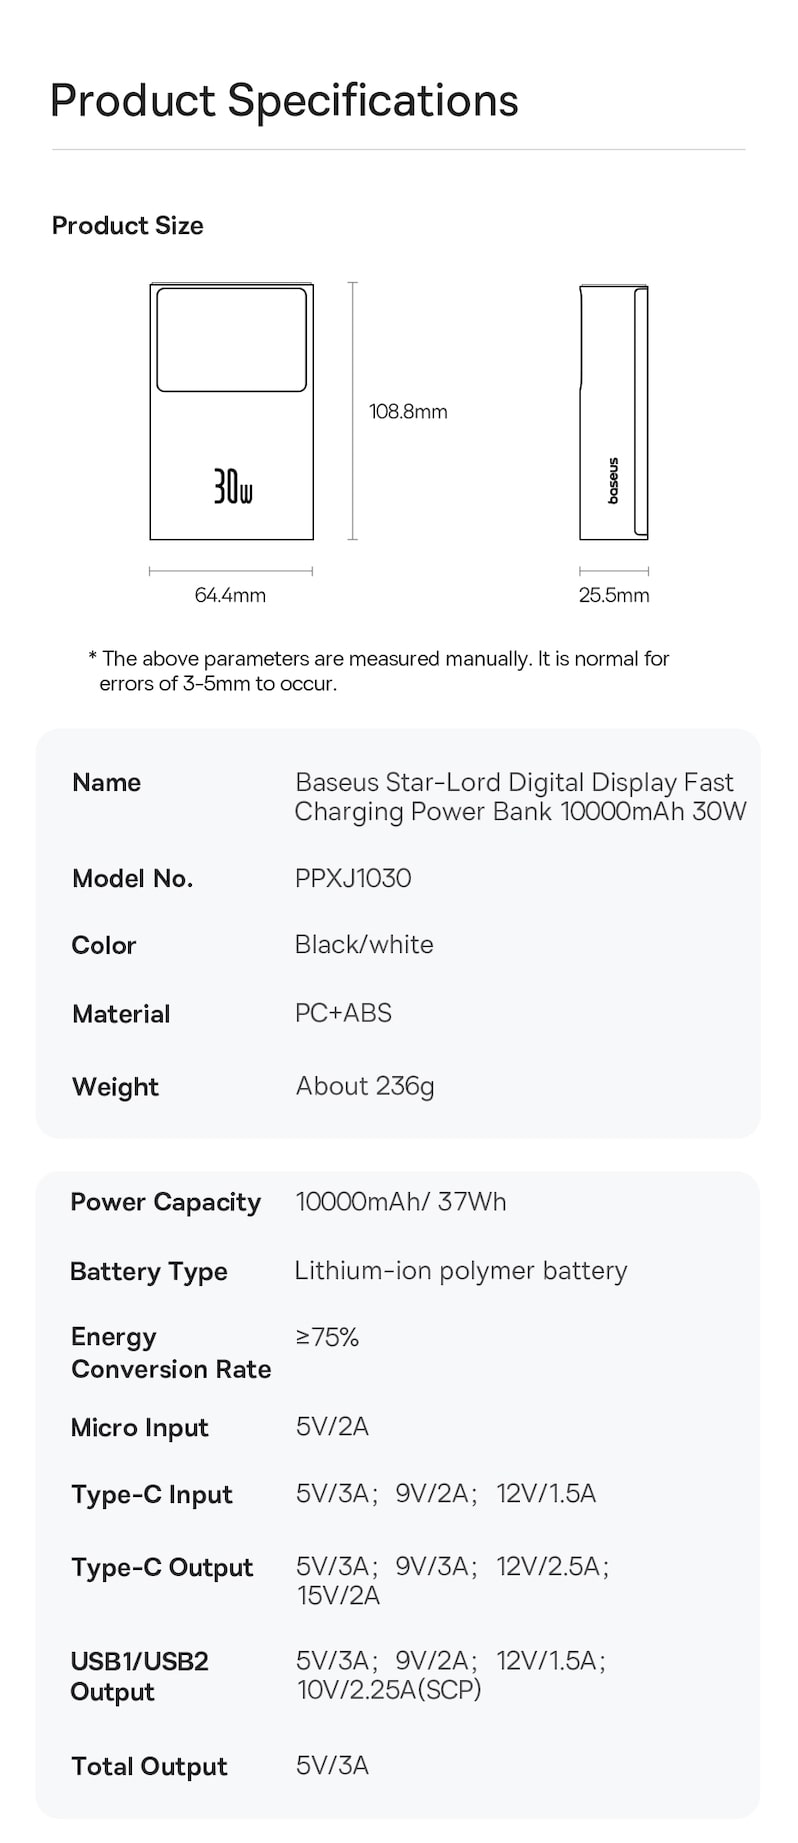
Task: Click the About 236g weight value
Action: (x=365, y=1086)
